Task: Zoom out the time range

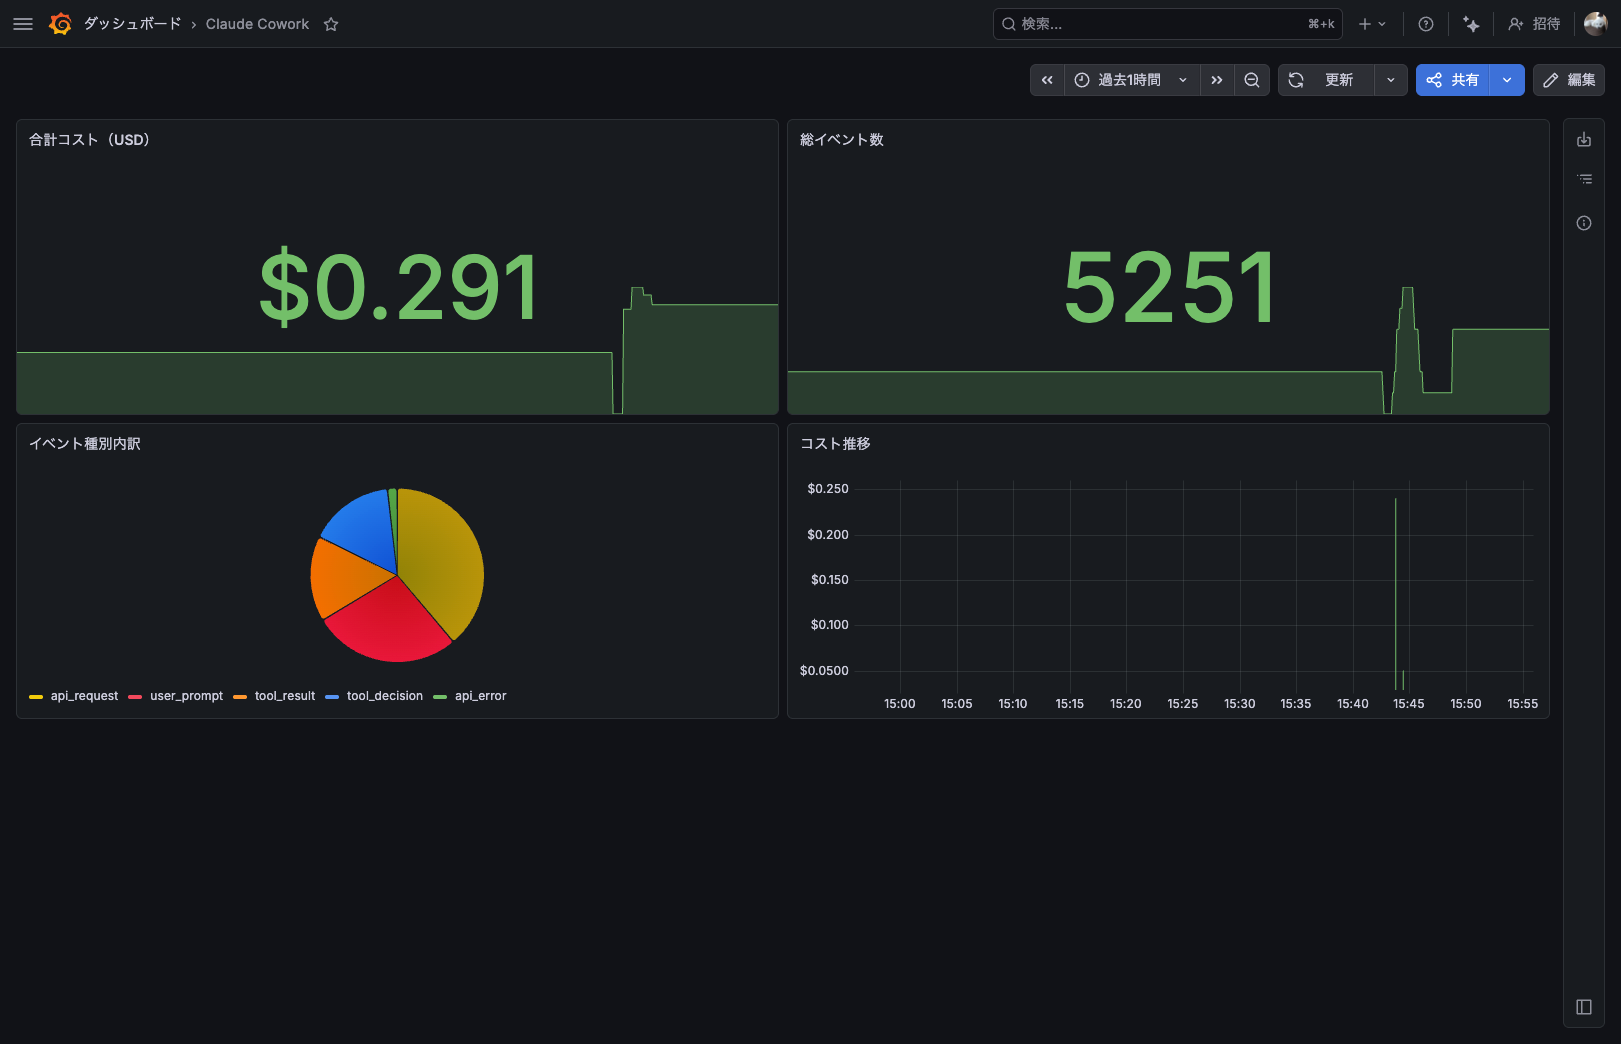Action: point(1252,80)
